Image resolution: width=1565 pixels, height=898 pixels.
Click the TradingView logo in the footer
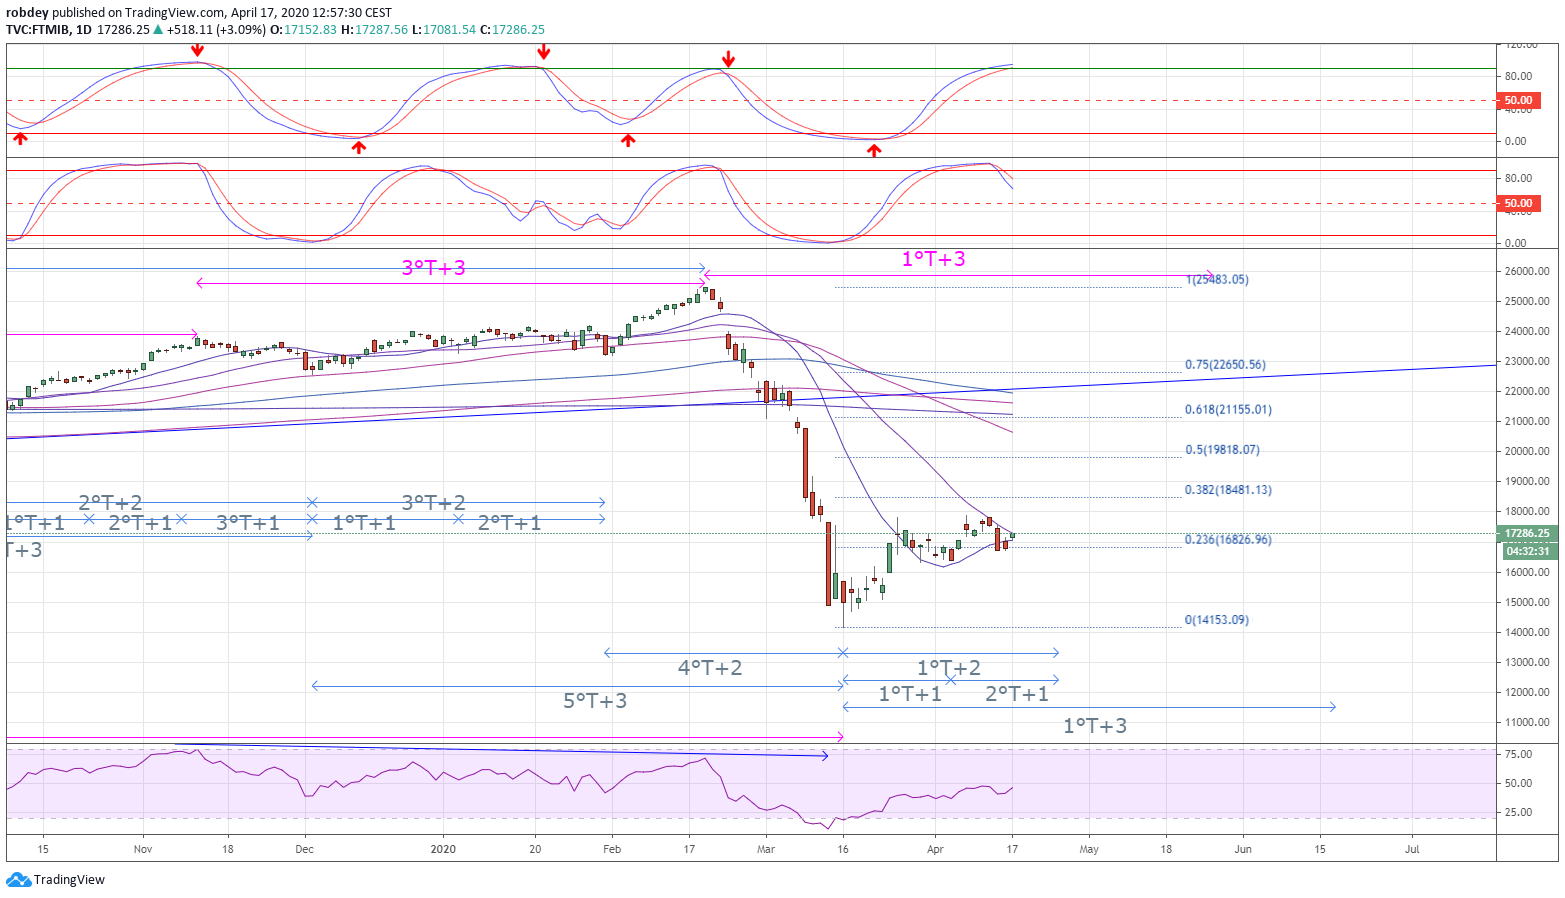click(55, 880)
